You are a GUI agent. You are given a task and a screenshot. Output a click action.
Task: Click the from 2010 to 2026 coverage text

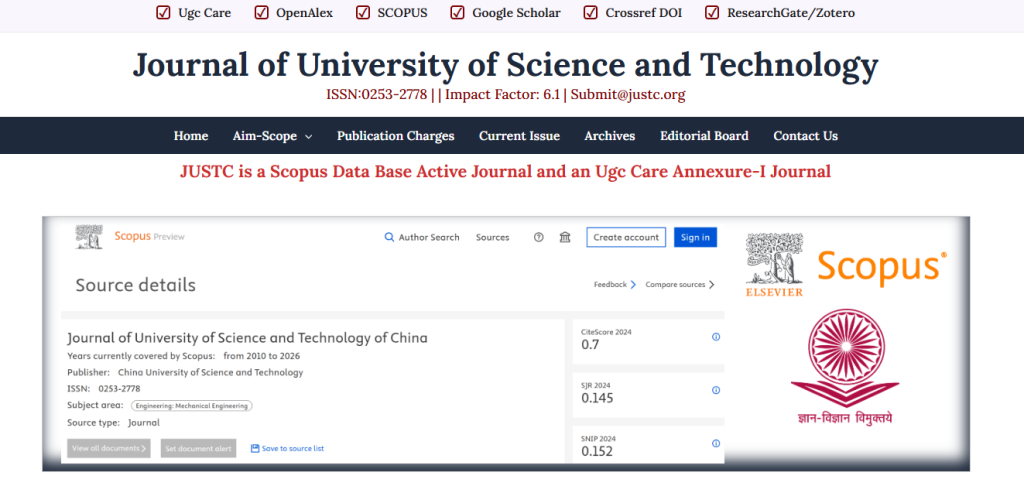click(261, 356)
